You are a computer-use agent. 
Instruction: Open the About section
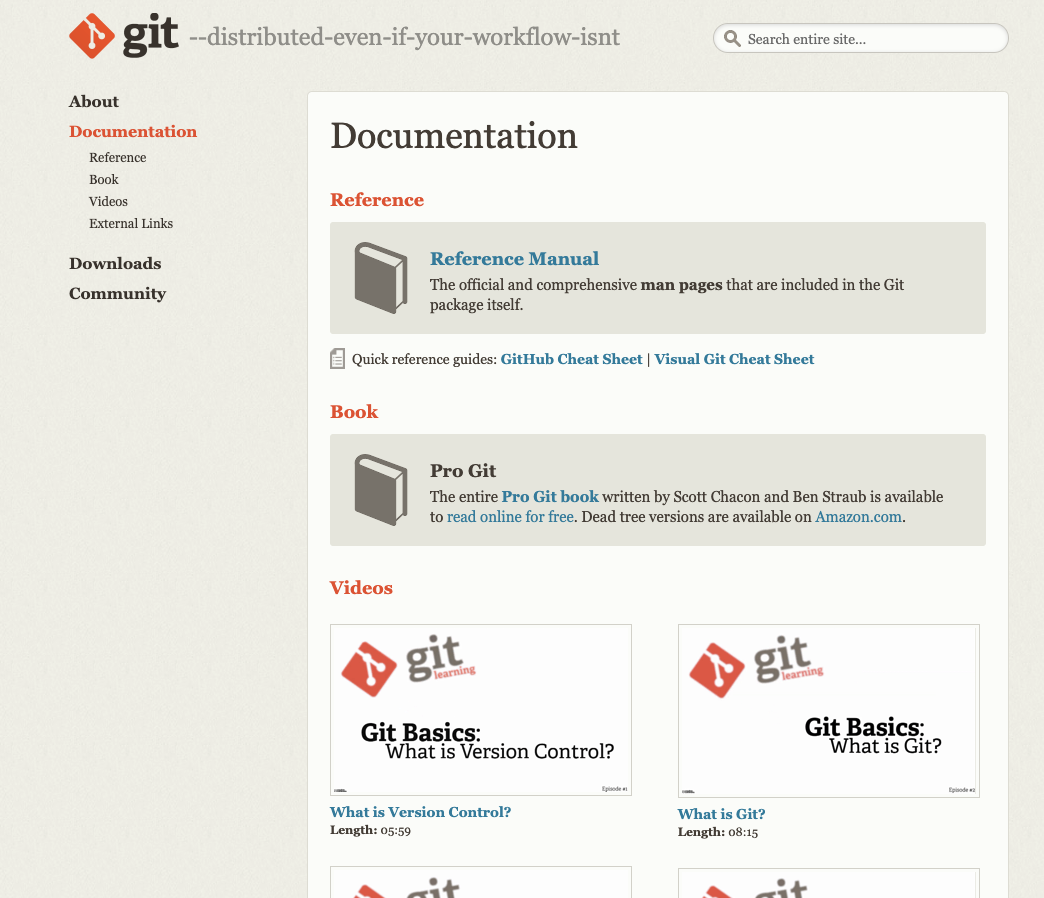tap(94, 102)
